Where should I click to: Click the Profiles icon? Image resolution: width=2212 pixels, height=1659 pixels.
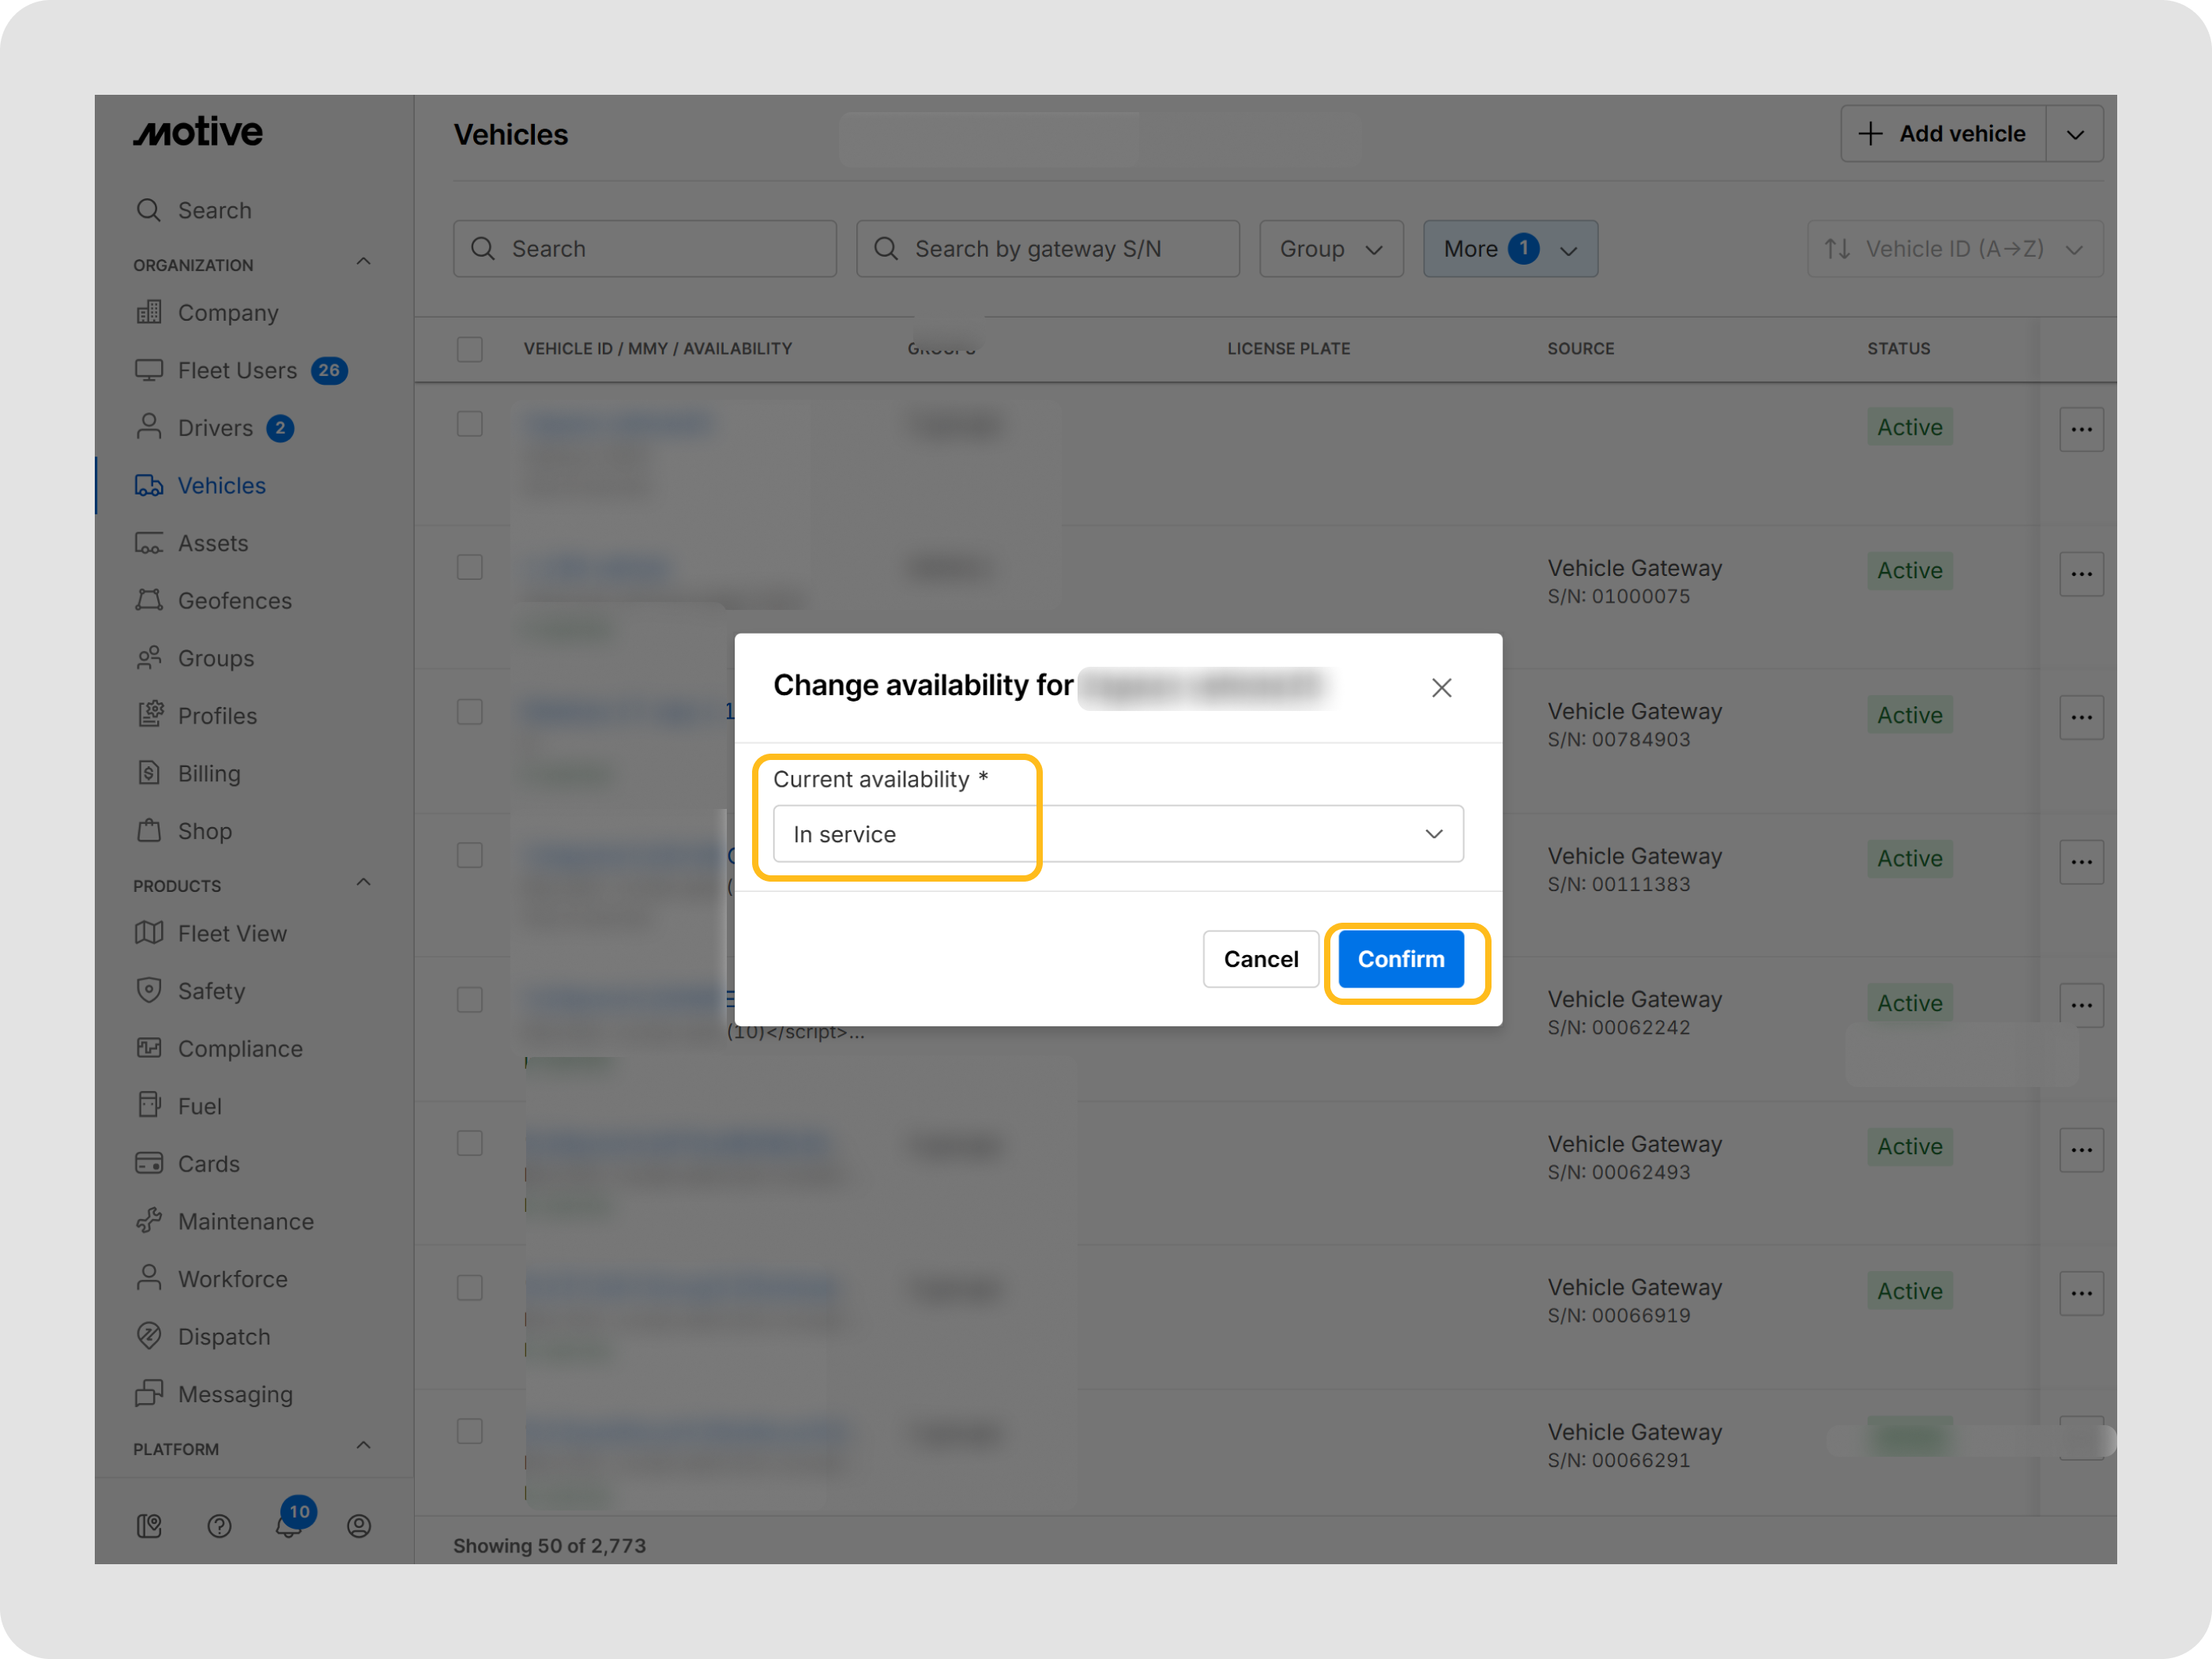(x=149, y=715)
